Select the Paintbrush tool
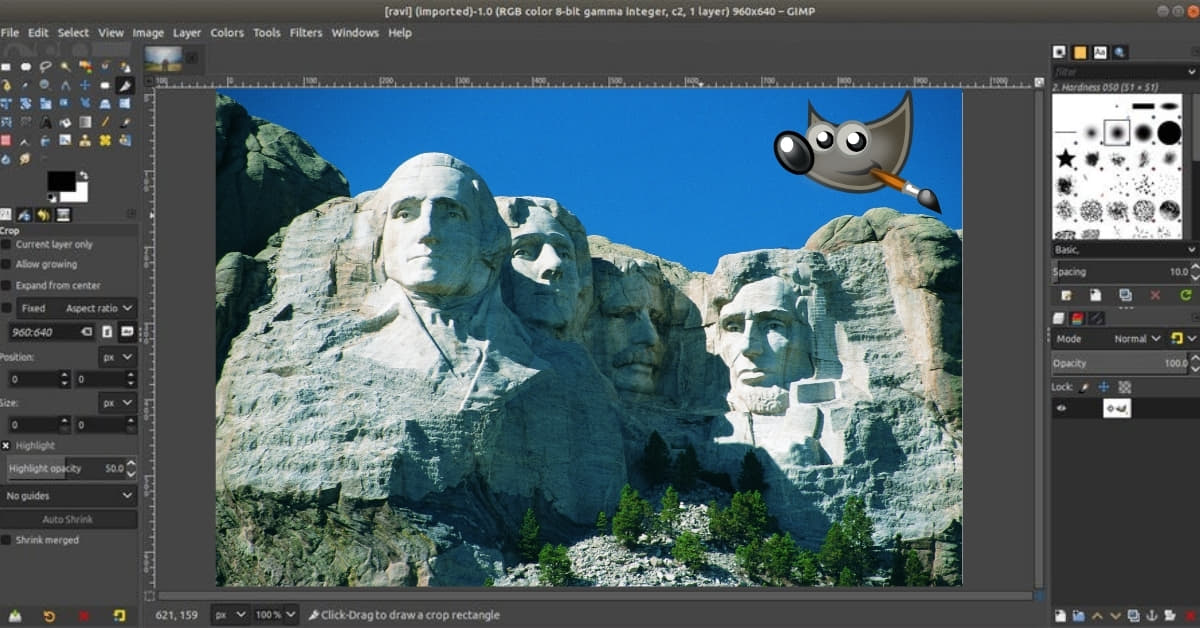 point(125,122)
